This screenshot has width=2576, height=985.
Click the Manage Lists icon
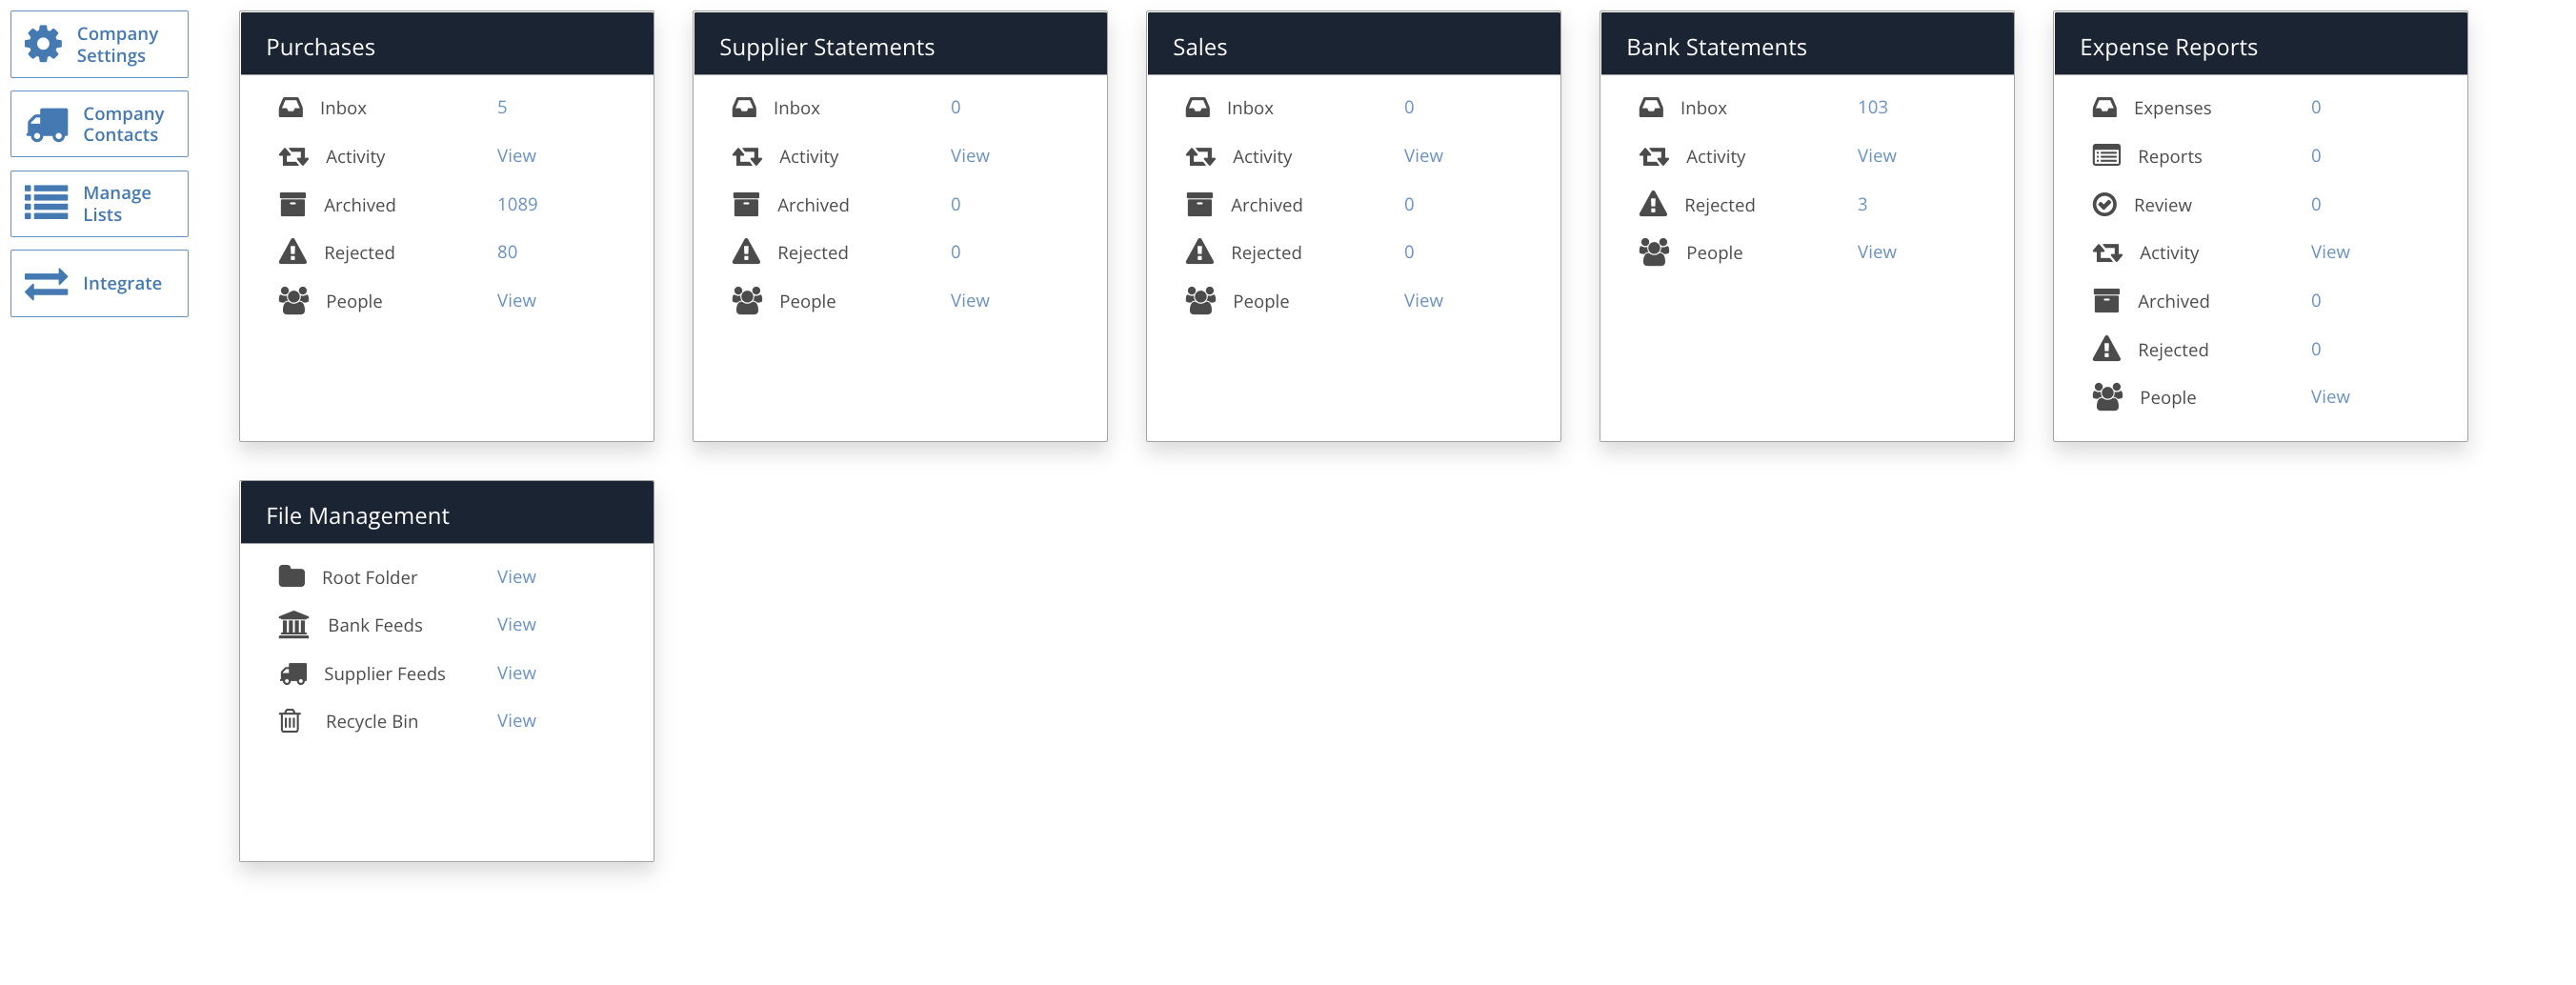tap(46, 203)
